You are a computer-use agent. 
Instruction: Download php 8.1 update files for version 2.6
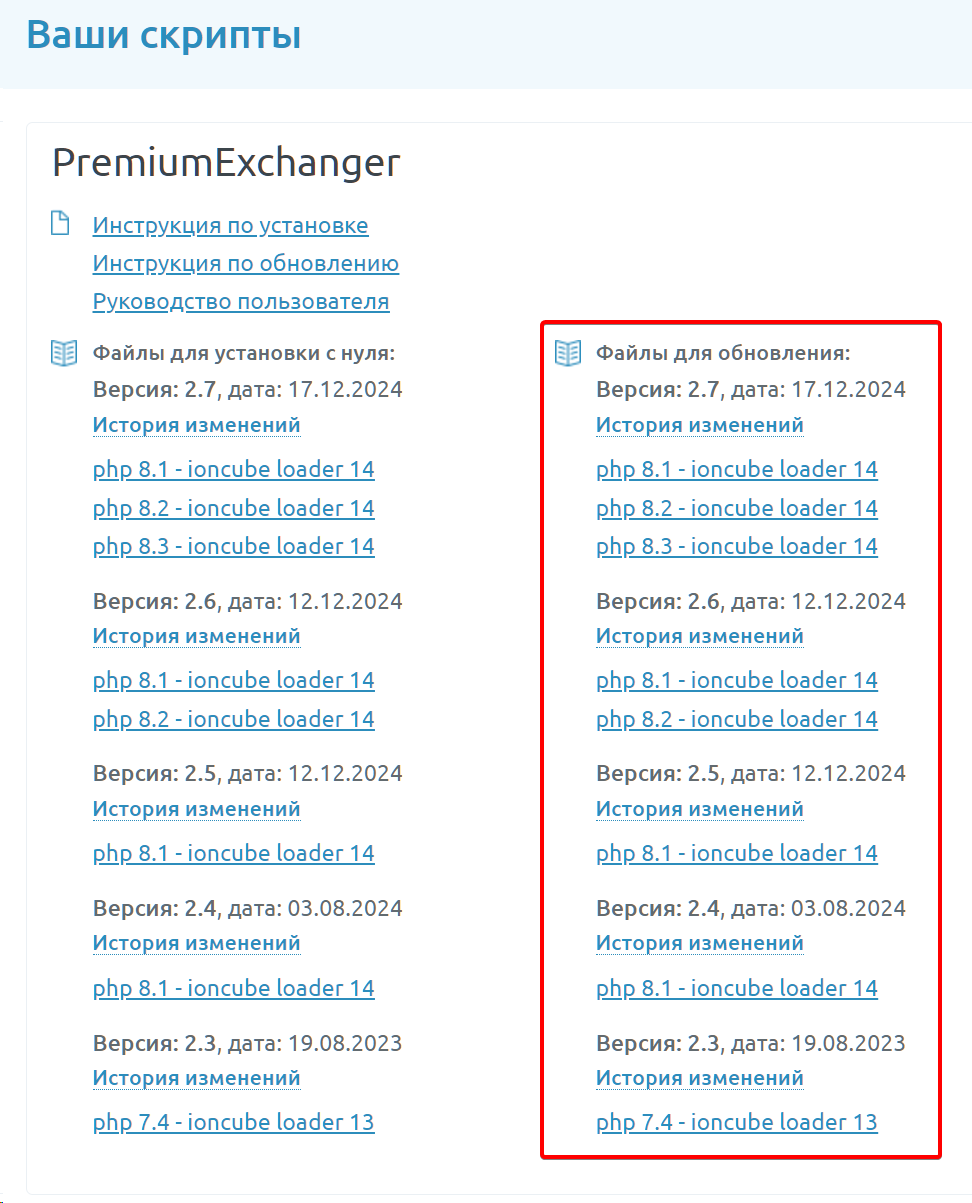click(736, 681)
